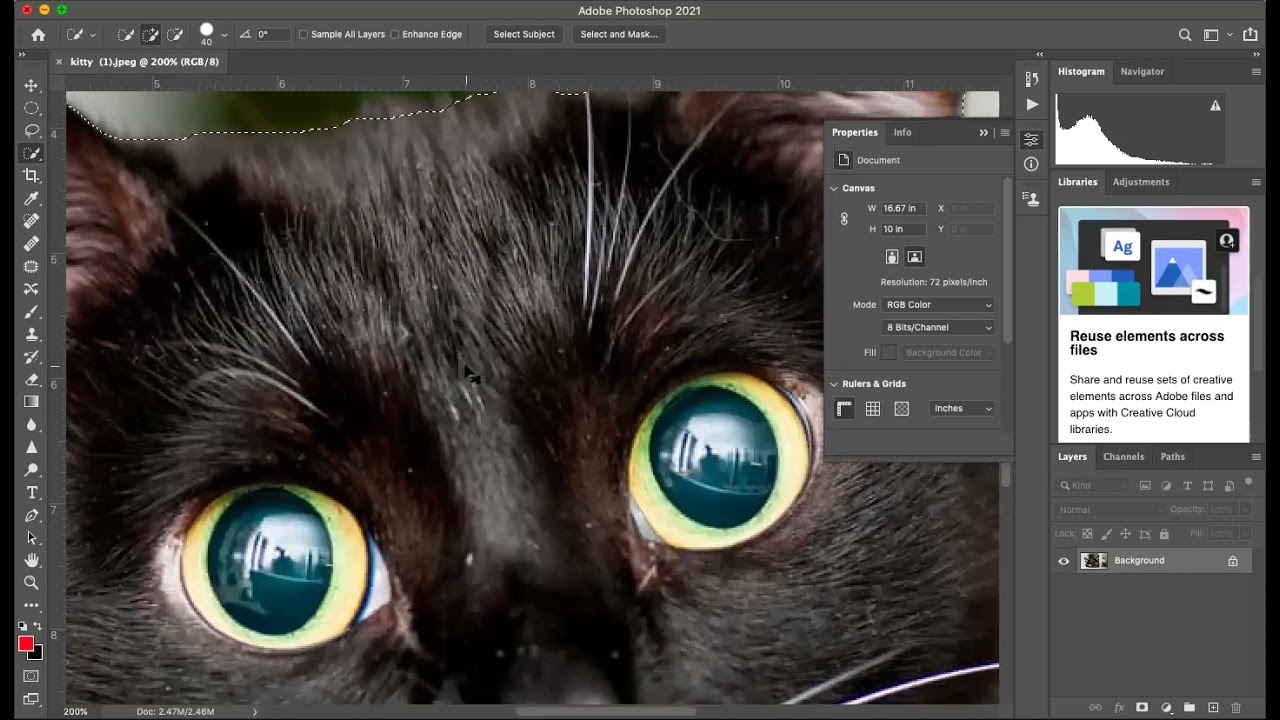
Task: Select the Crop tool
Action: (31, 176)
